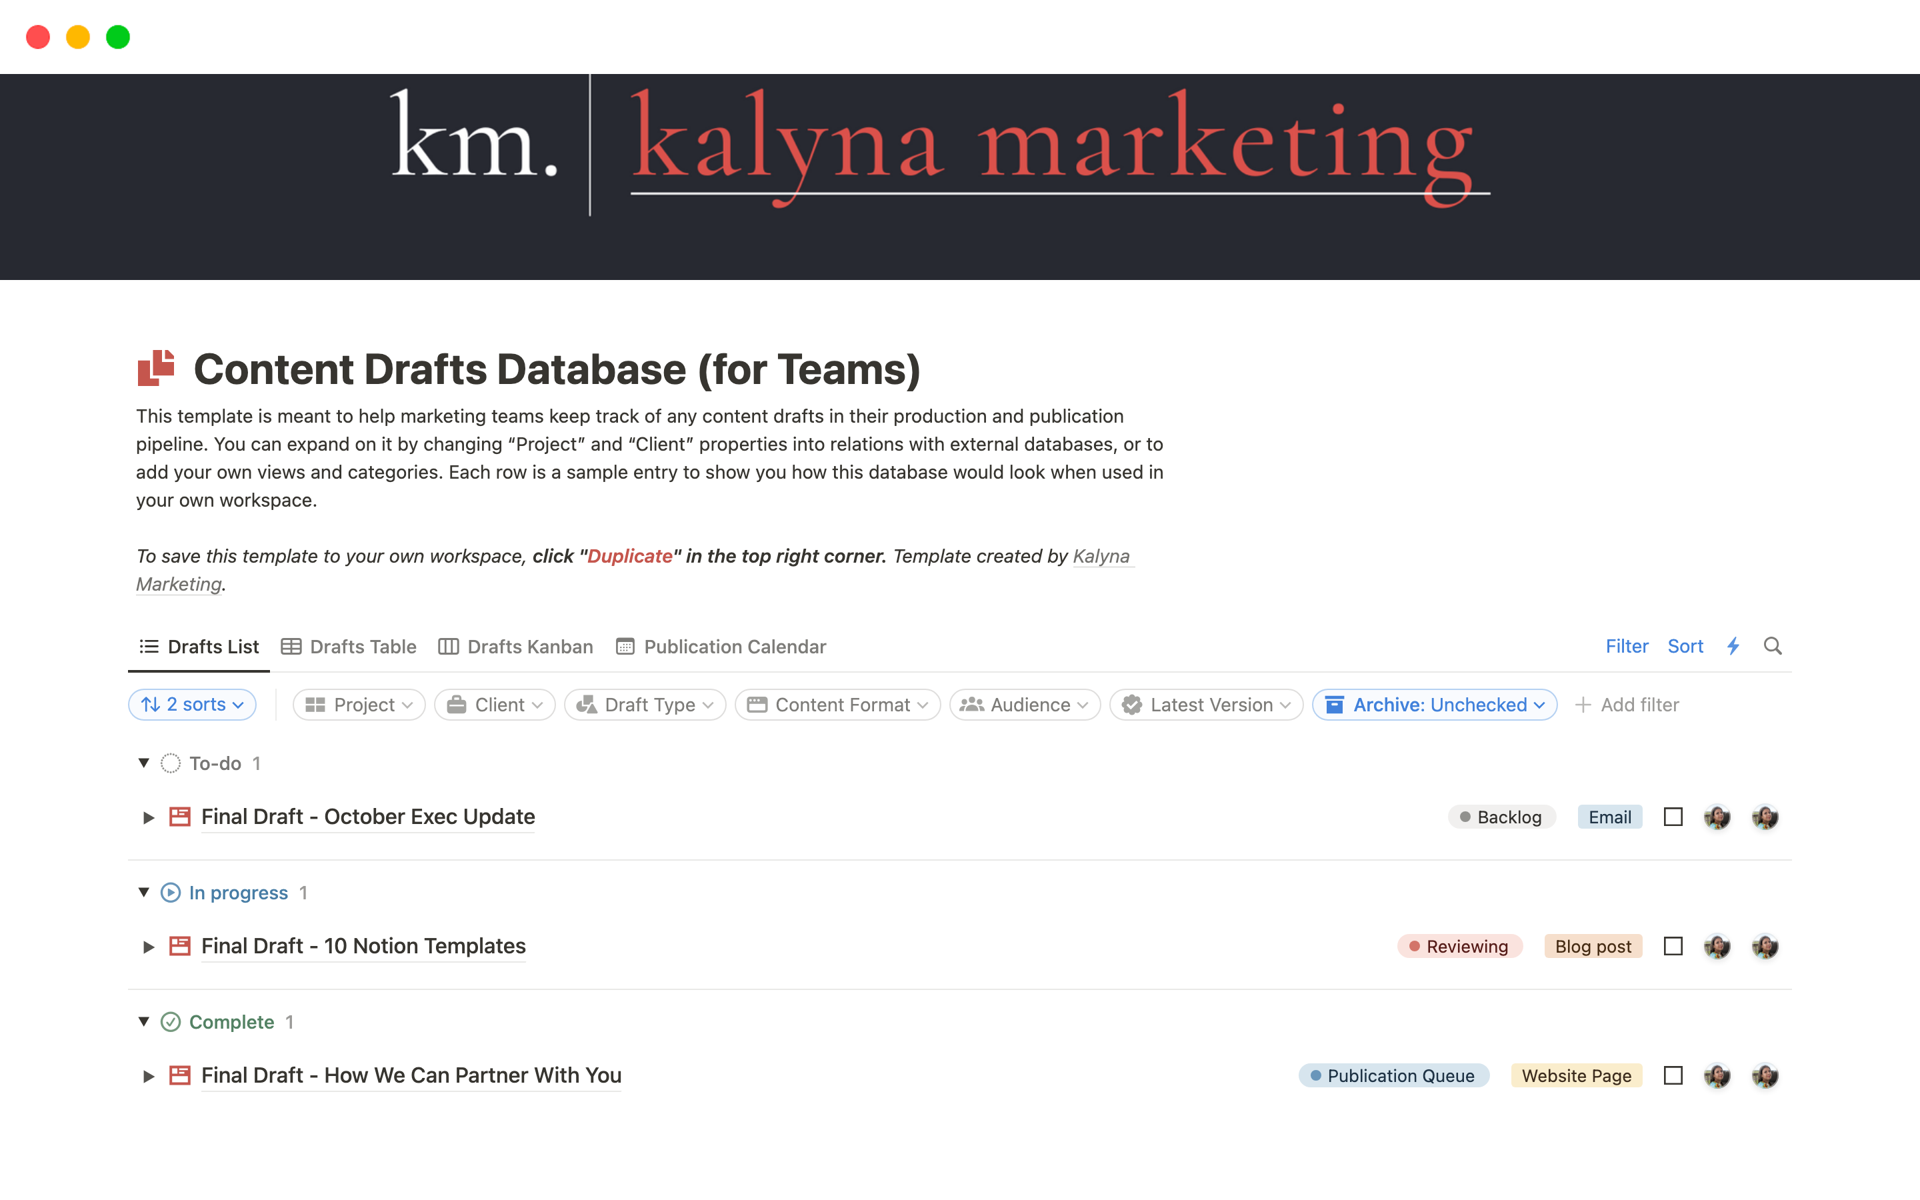
Task: Click the Reviewing status tag
Action: click(1459, 946)
